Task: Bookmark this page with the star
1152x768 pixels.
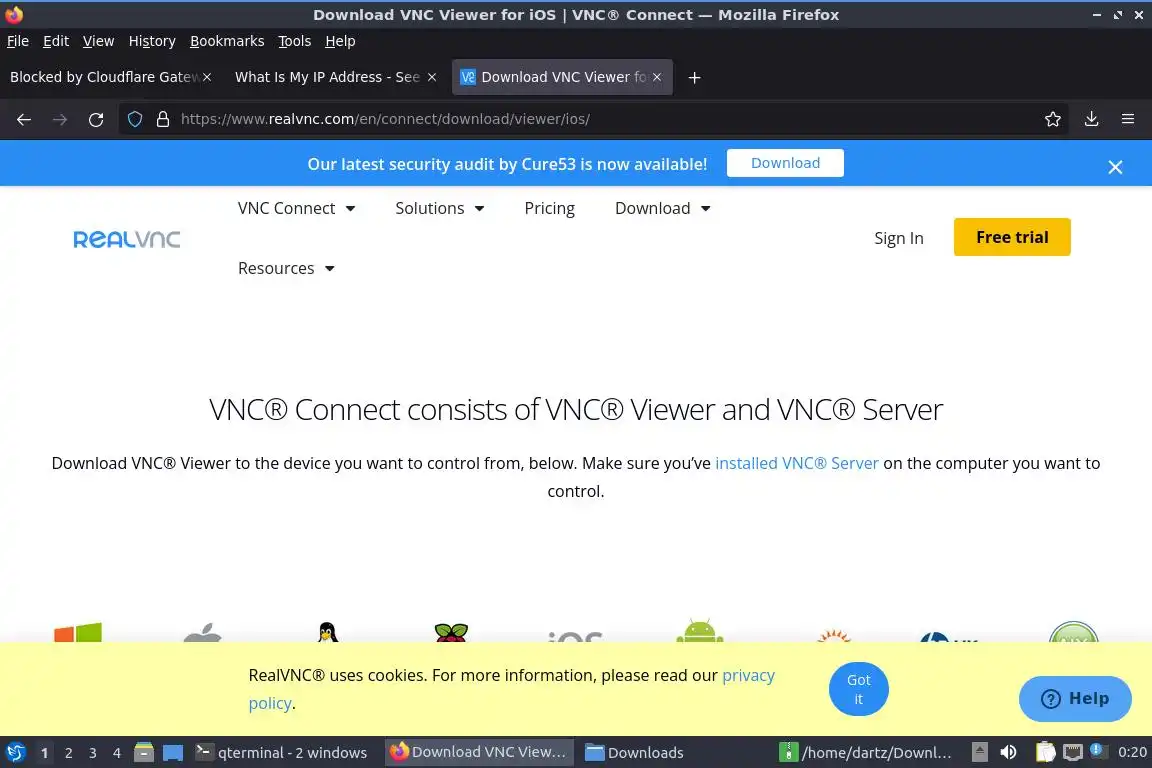Action: pyautogui.click(x=1053, y=119)
